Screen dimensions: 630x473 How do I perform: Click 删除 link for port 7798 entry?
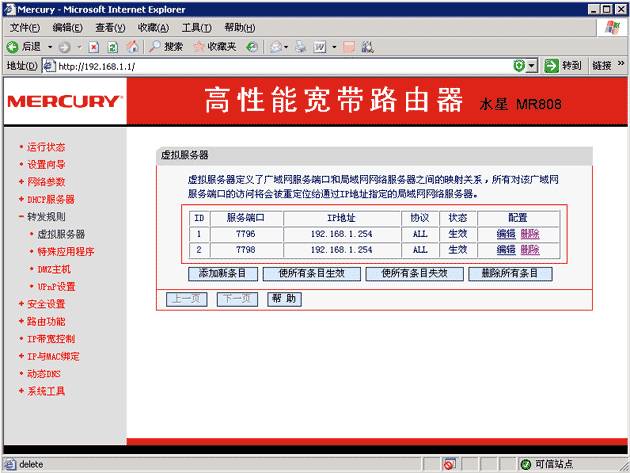click(529, 250)
